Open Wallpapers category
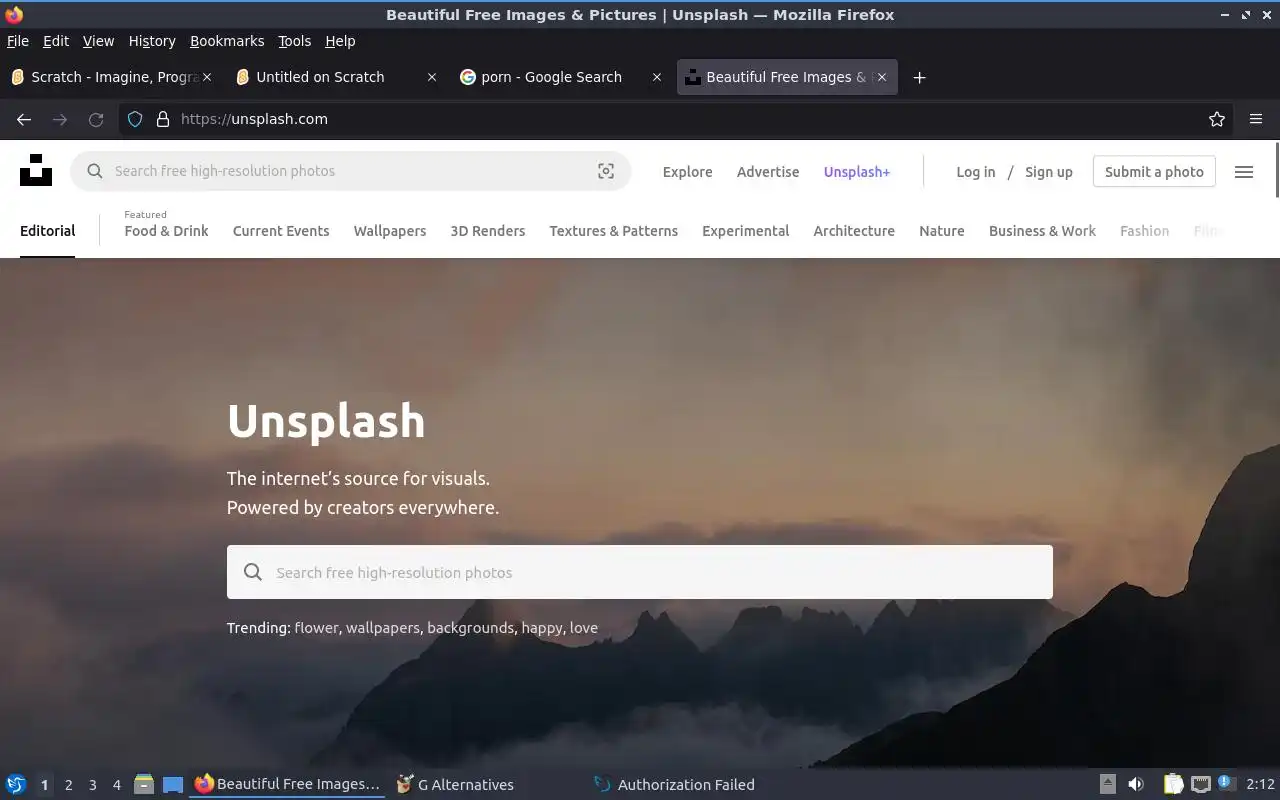The image size is (1280, 800). [390, 231]
